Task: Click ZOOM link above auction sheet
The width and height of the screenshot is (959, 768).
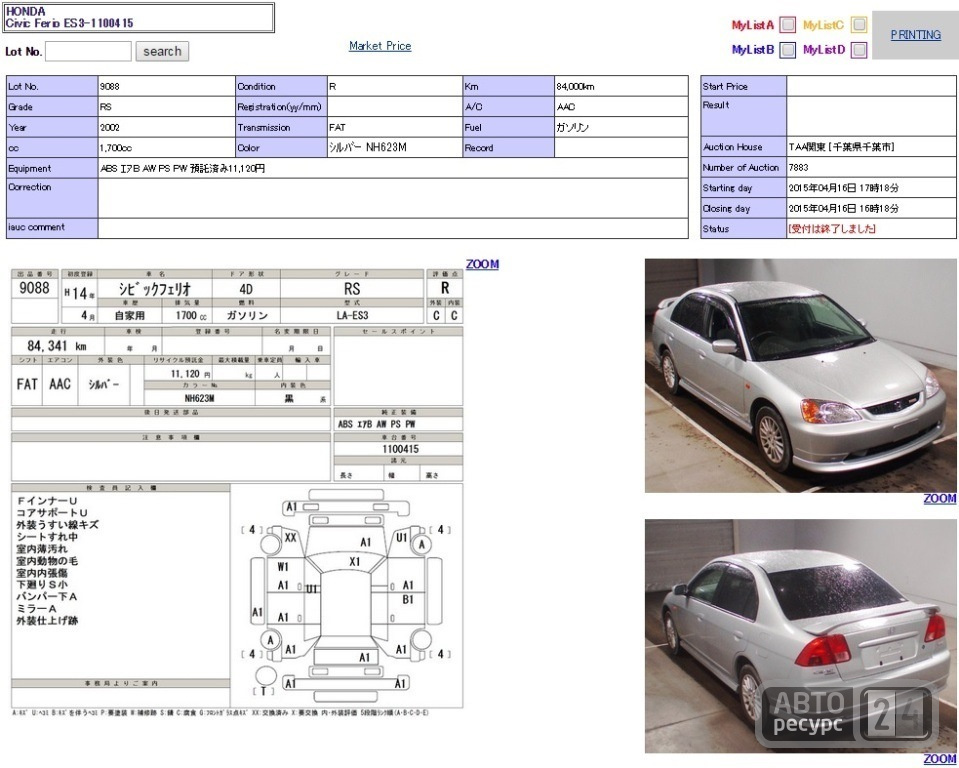Action: 483,264
